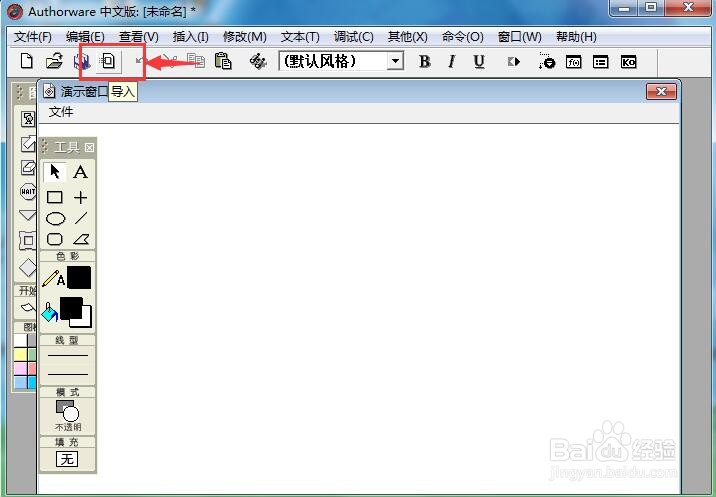Open the 查看(V) menu

pos(139,37)
